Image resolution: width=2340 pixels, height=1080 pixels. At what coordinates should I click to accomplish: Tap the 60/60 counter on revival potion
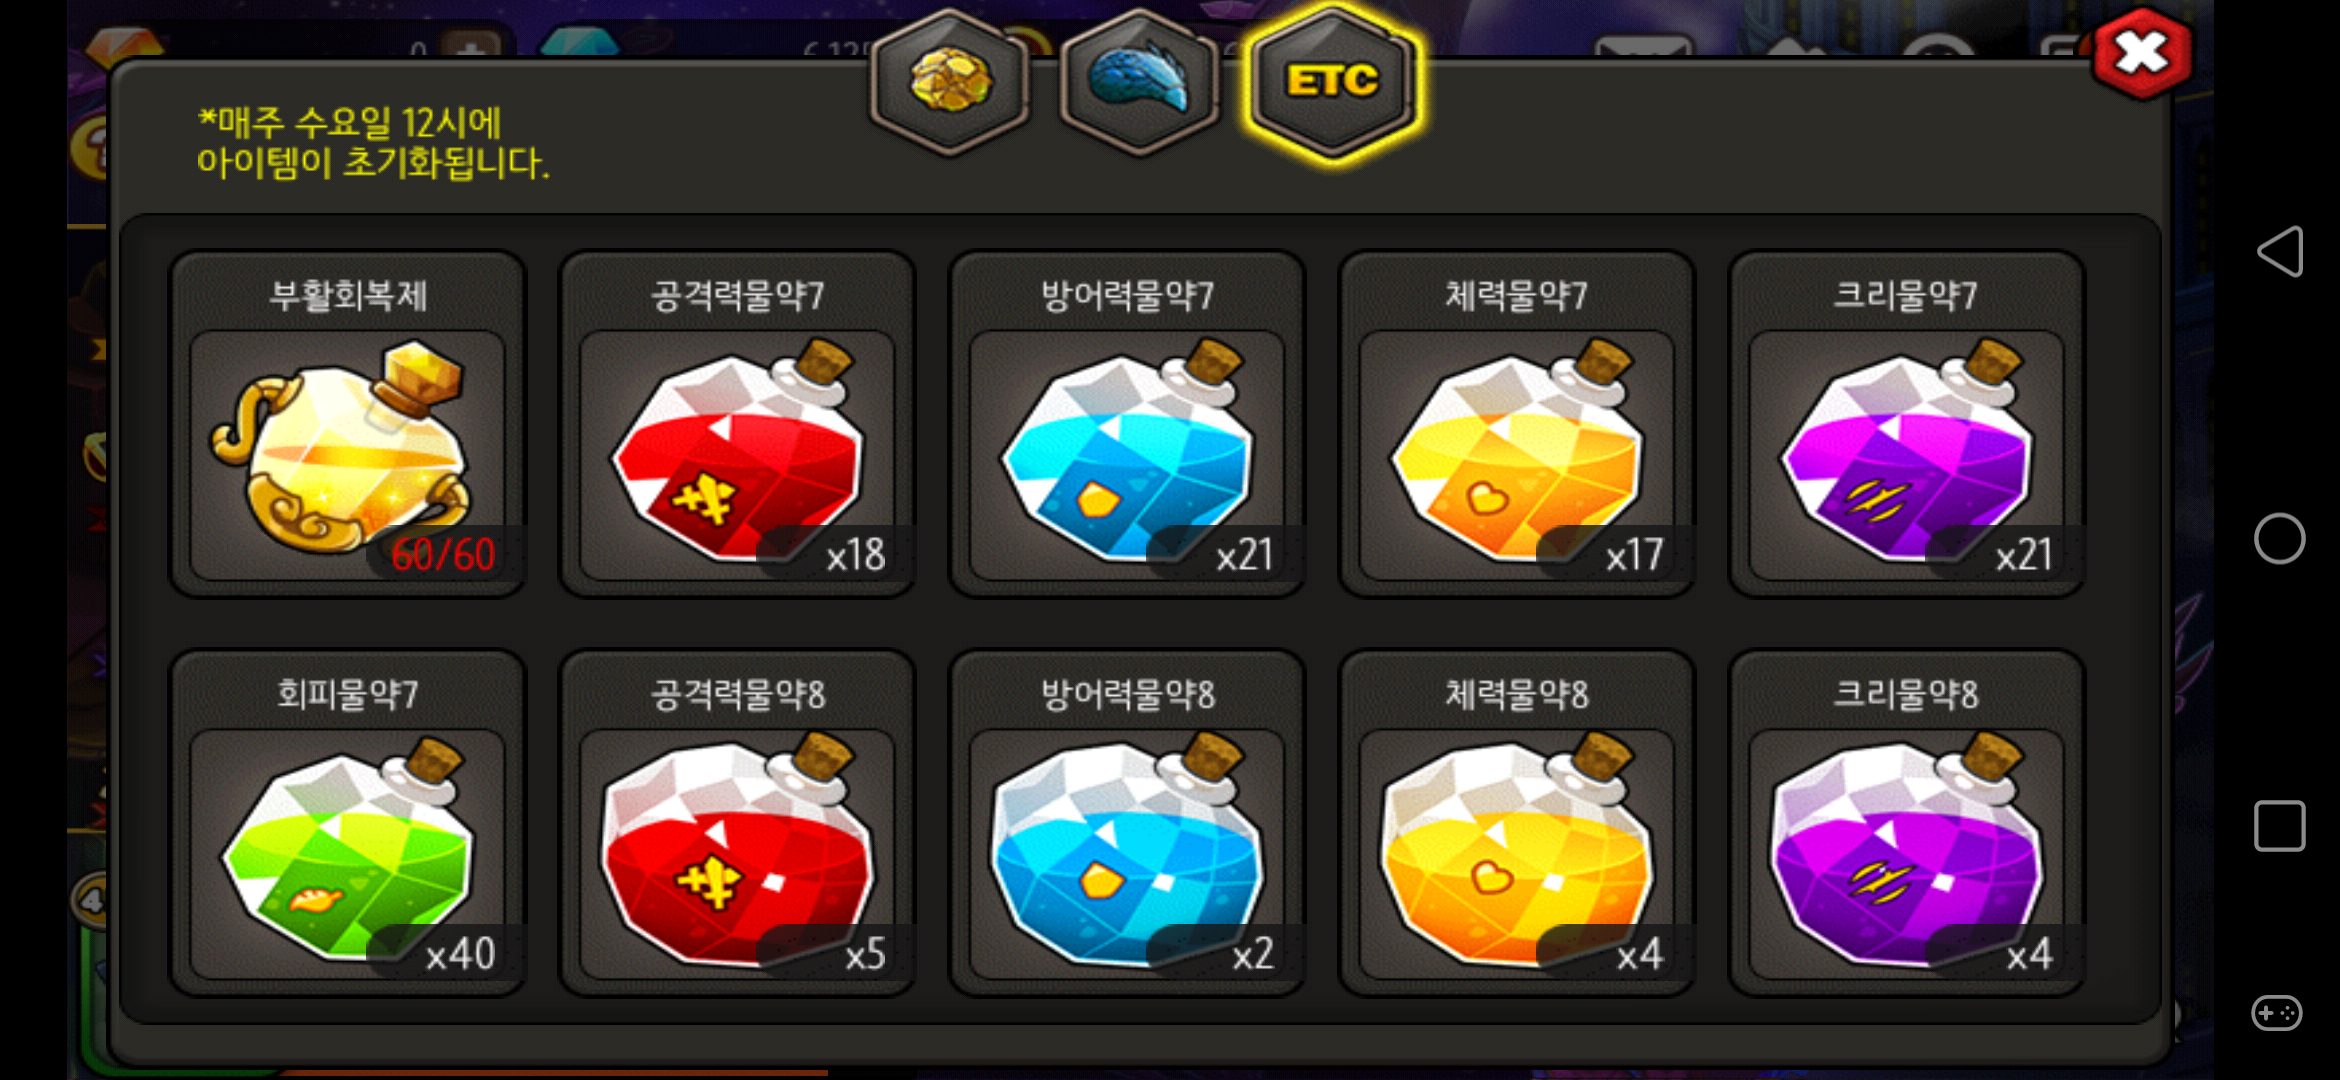(443, 555)
